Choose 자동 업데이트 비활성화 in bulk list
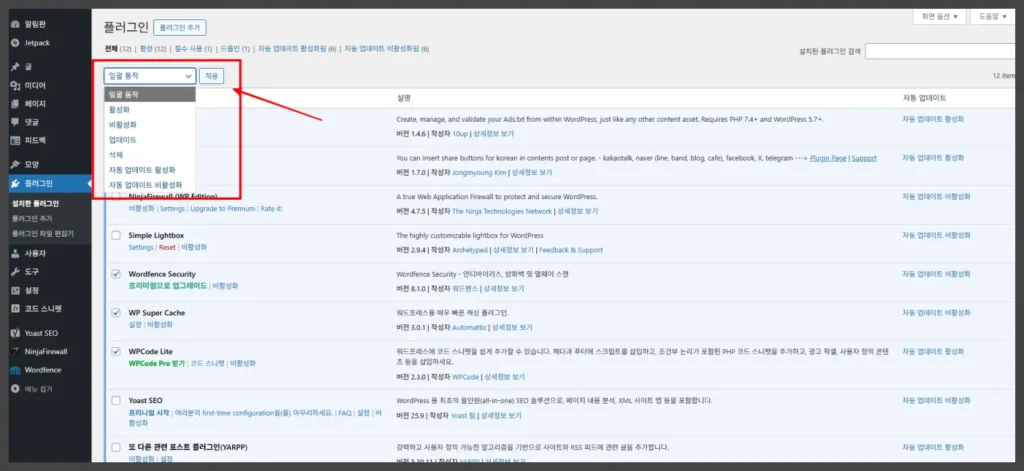Viewport: 1024px width, 471px height. (x=150, y=185)
